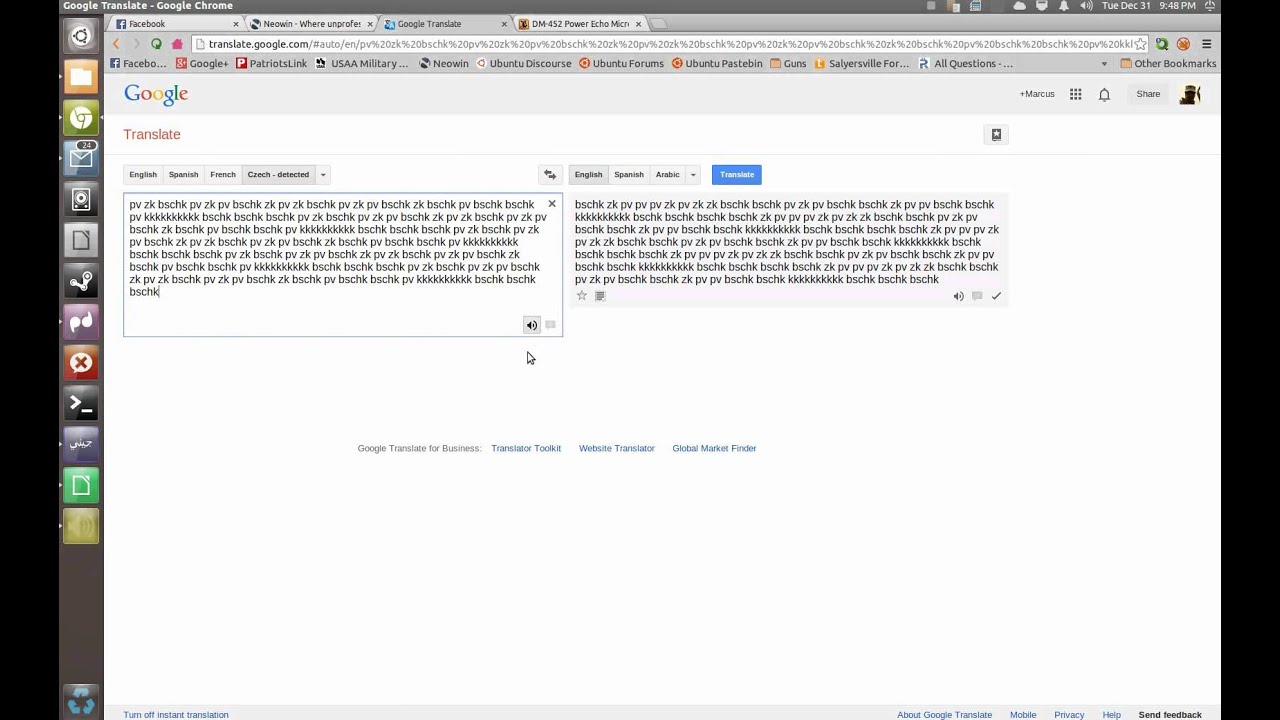
Task: Click Send feedback link
Action: pos(1170,714)
